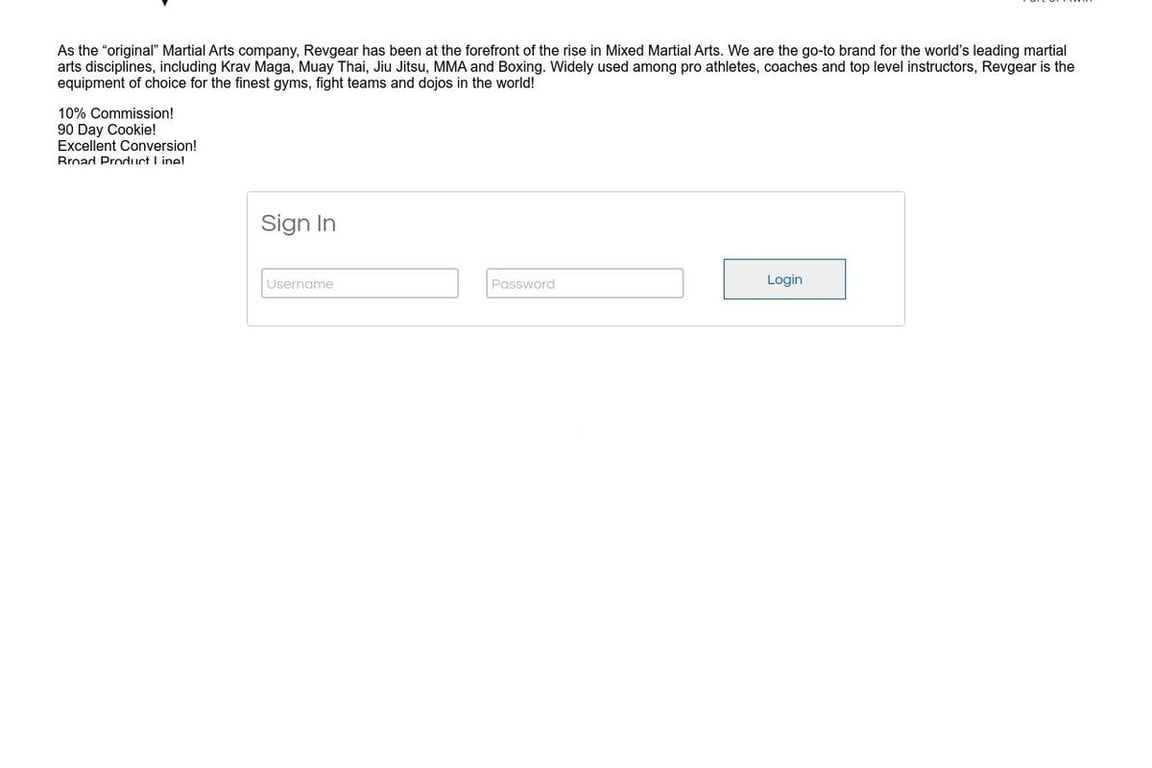The height and width of the screenshot is (768, 1152).
Task: Click the '90 Day Cookie!' text line
Action: (107, 129)
